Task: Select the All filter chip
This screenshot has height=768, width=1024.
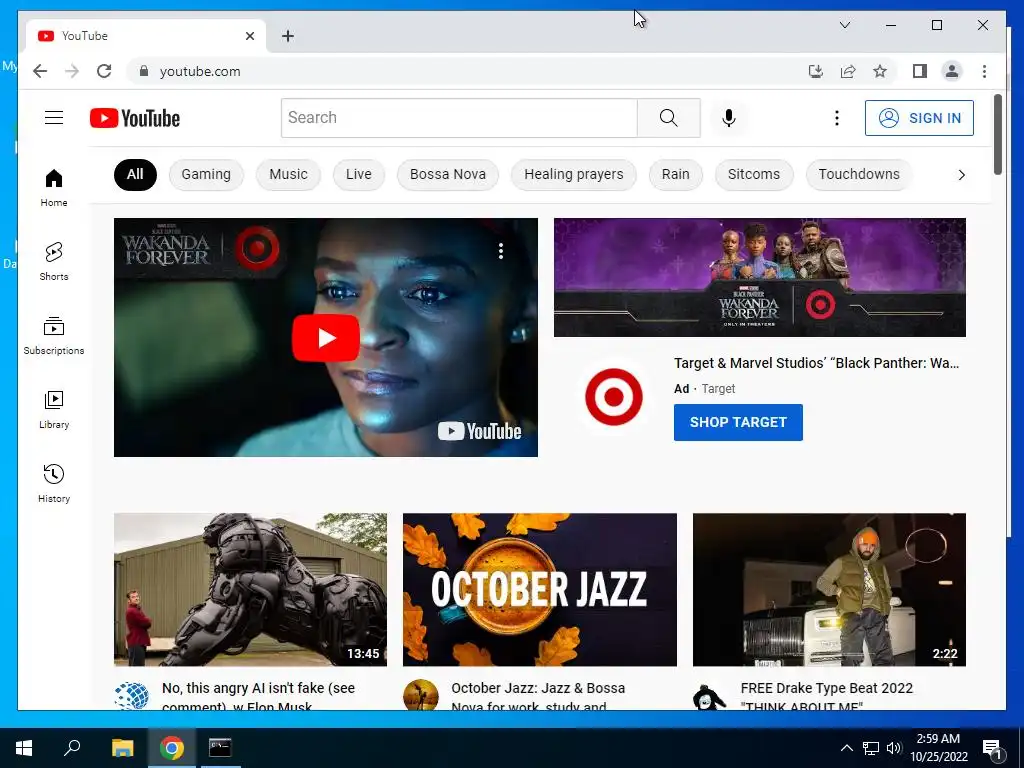Action: coord(135,174)
